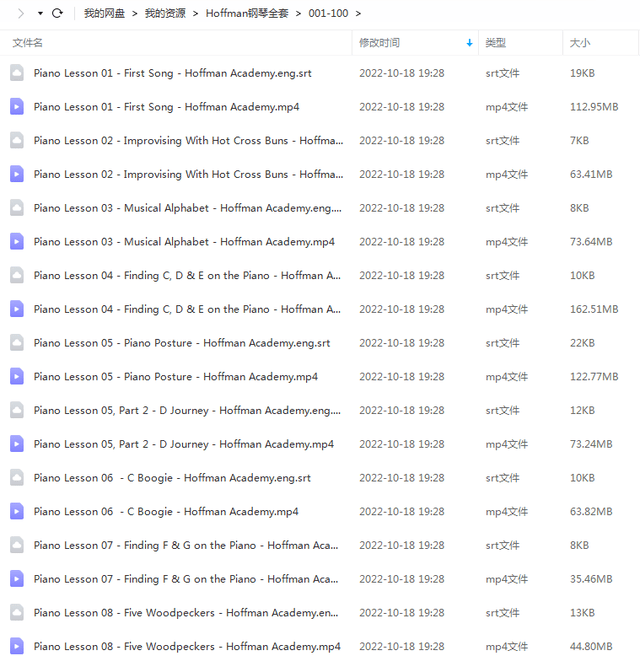The width and height of the screenshot is (640, 656).
Task: Click srt icon of Lesson 07 Finding F & G
Action: [x=17, y=545]
